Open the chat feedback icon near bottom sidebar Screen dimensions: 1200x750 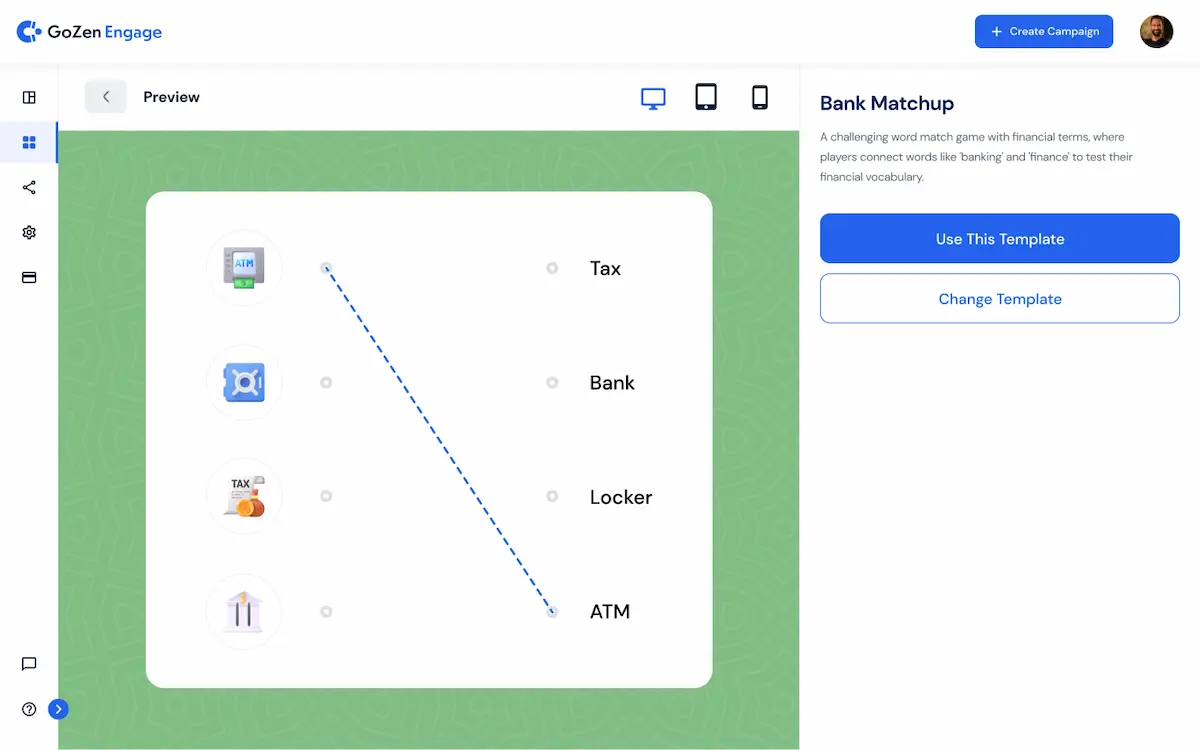tap(28, 664)
